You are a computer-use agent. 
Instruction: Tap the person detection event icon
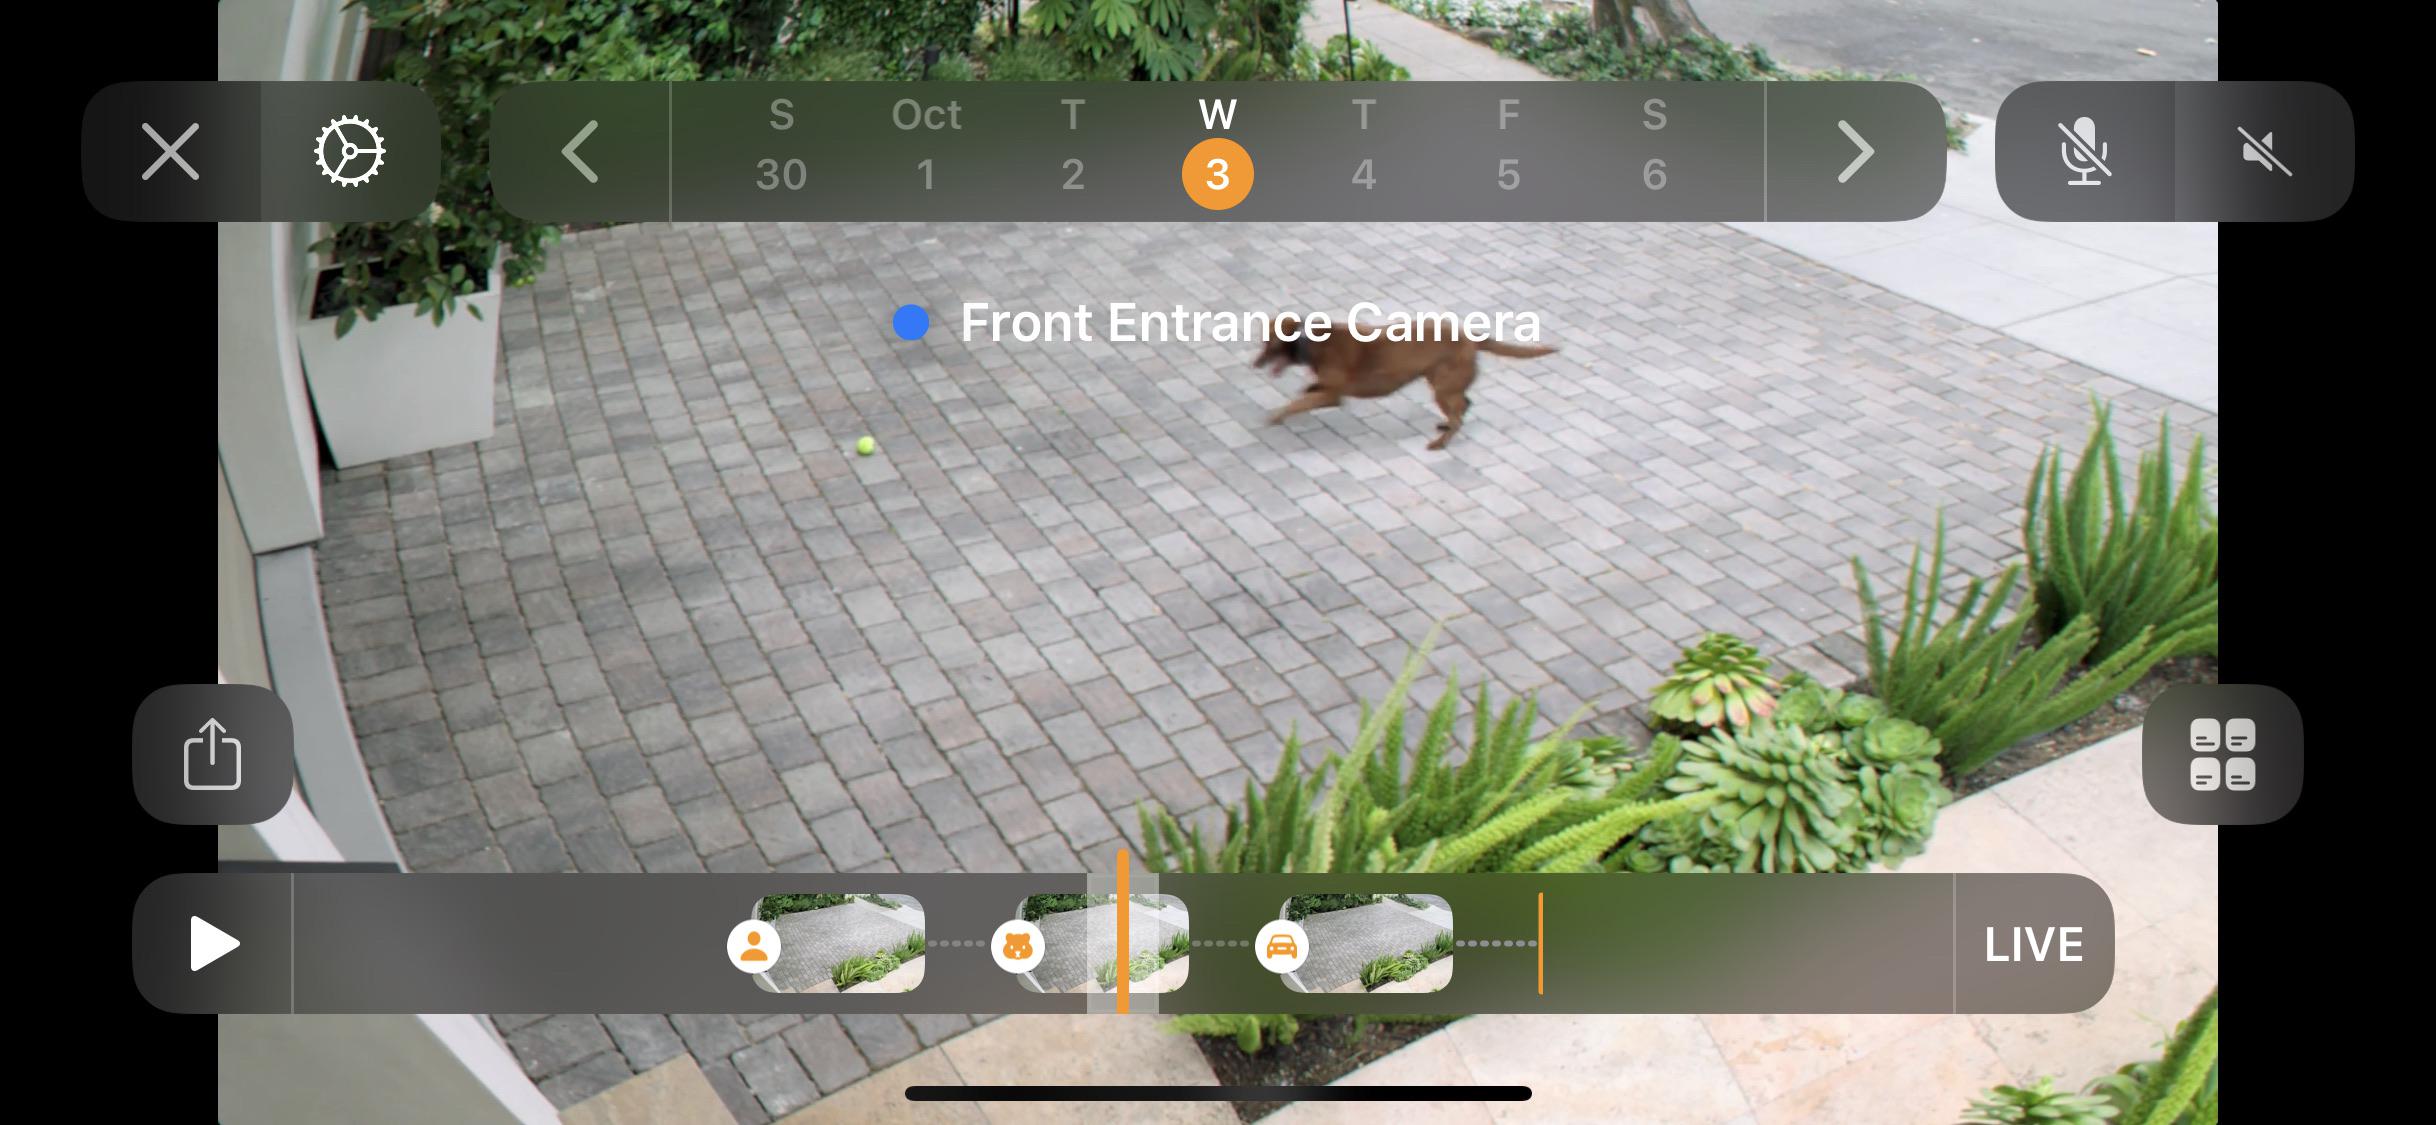[750, 945]
